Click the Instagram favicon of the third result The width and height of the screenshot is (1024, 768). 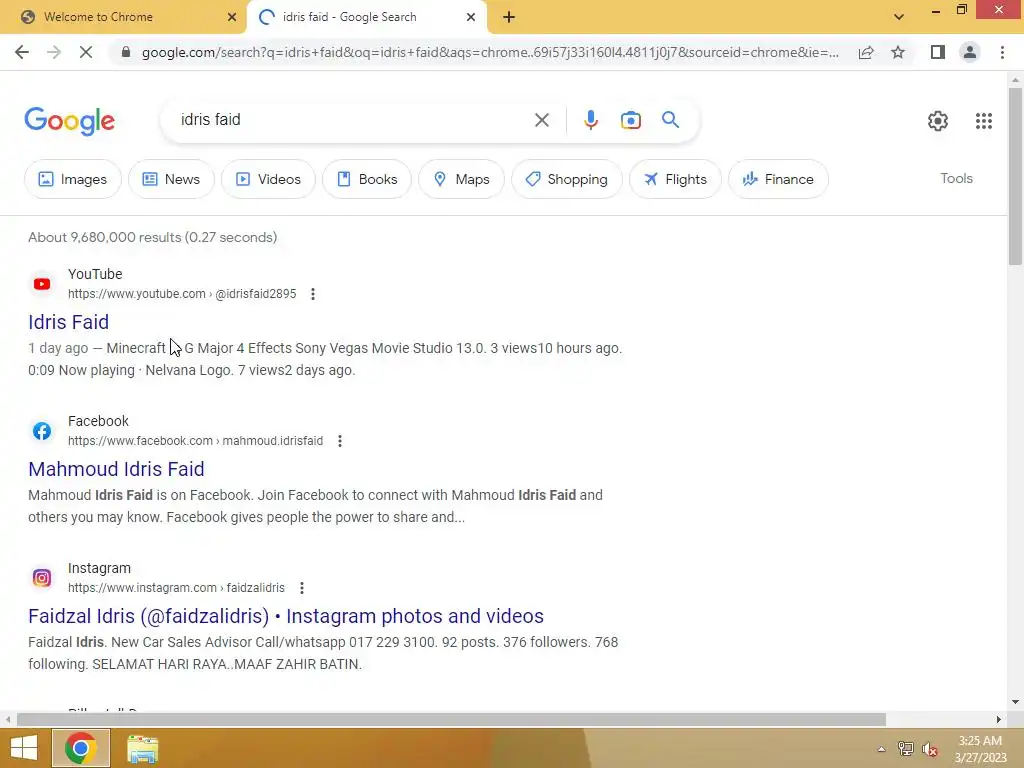click(42, 578)
